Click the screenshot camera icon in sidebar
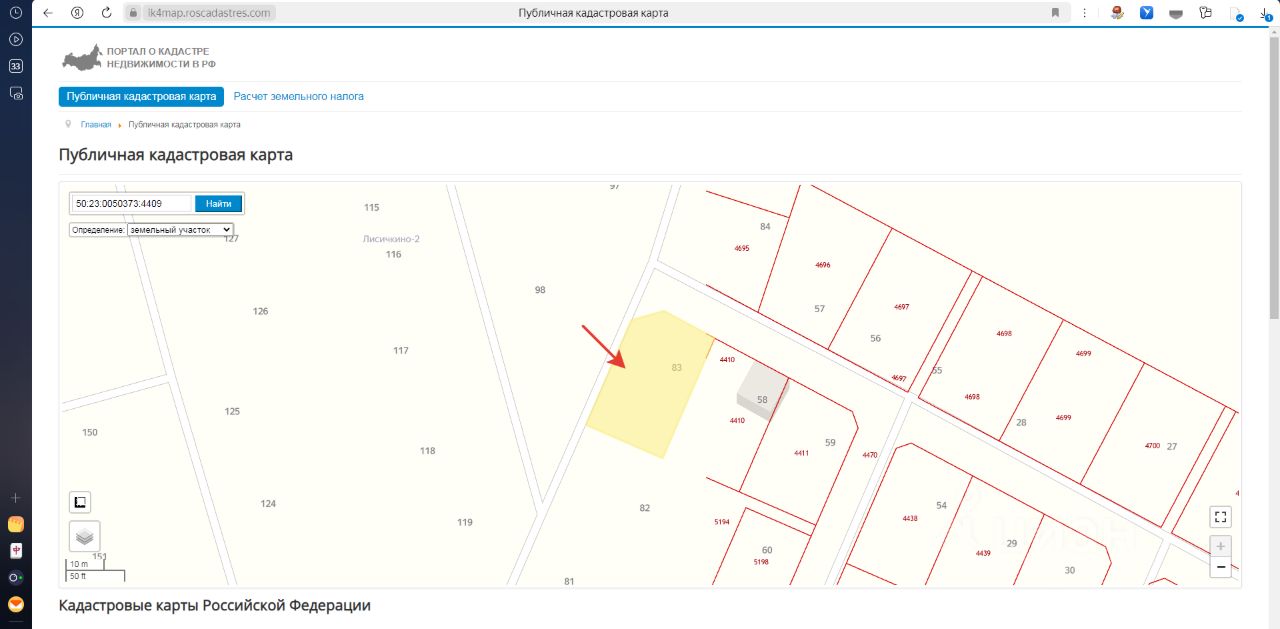 tap(15, 92)
